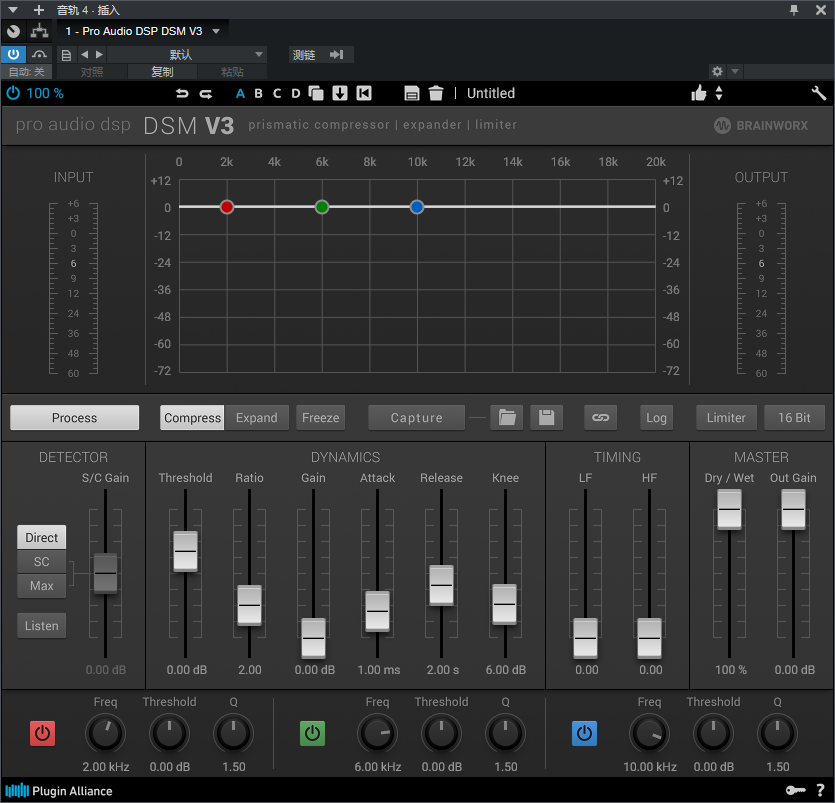Select preset slot B
The width and height of the screenshot is (835, 803).
click(x=258, y=94)
